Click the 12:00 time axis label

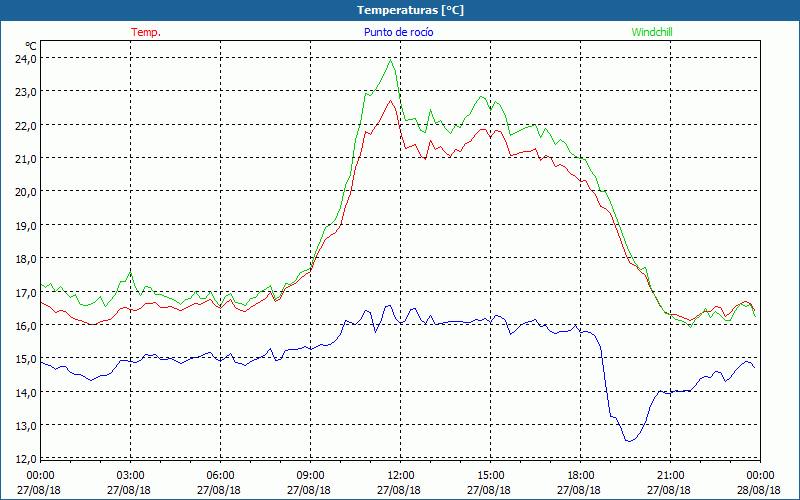point(401,476)
